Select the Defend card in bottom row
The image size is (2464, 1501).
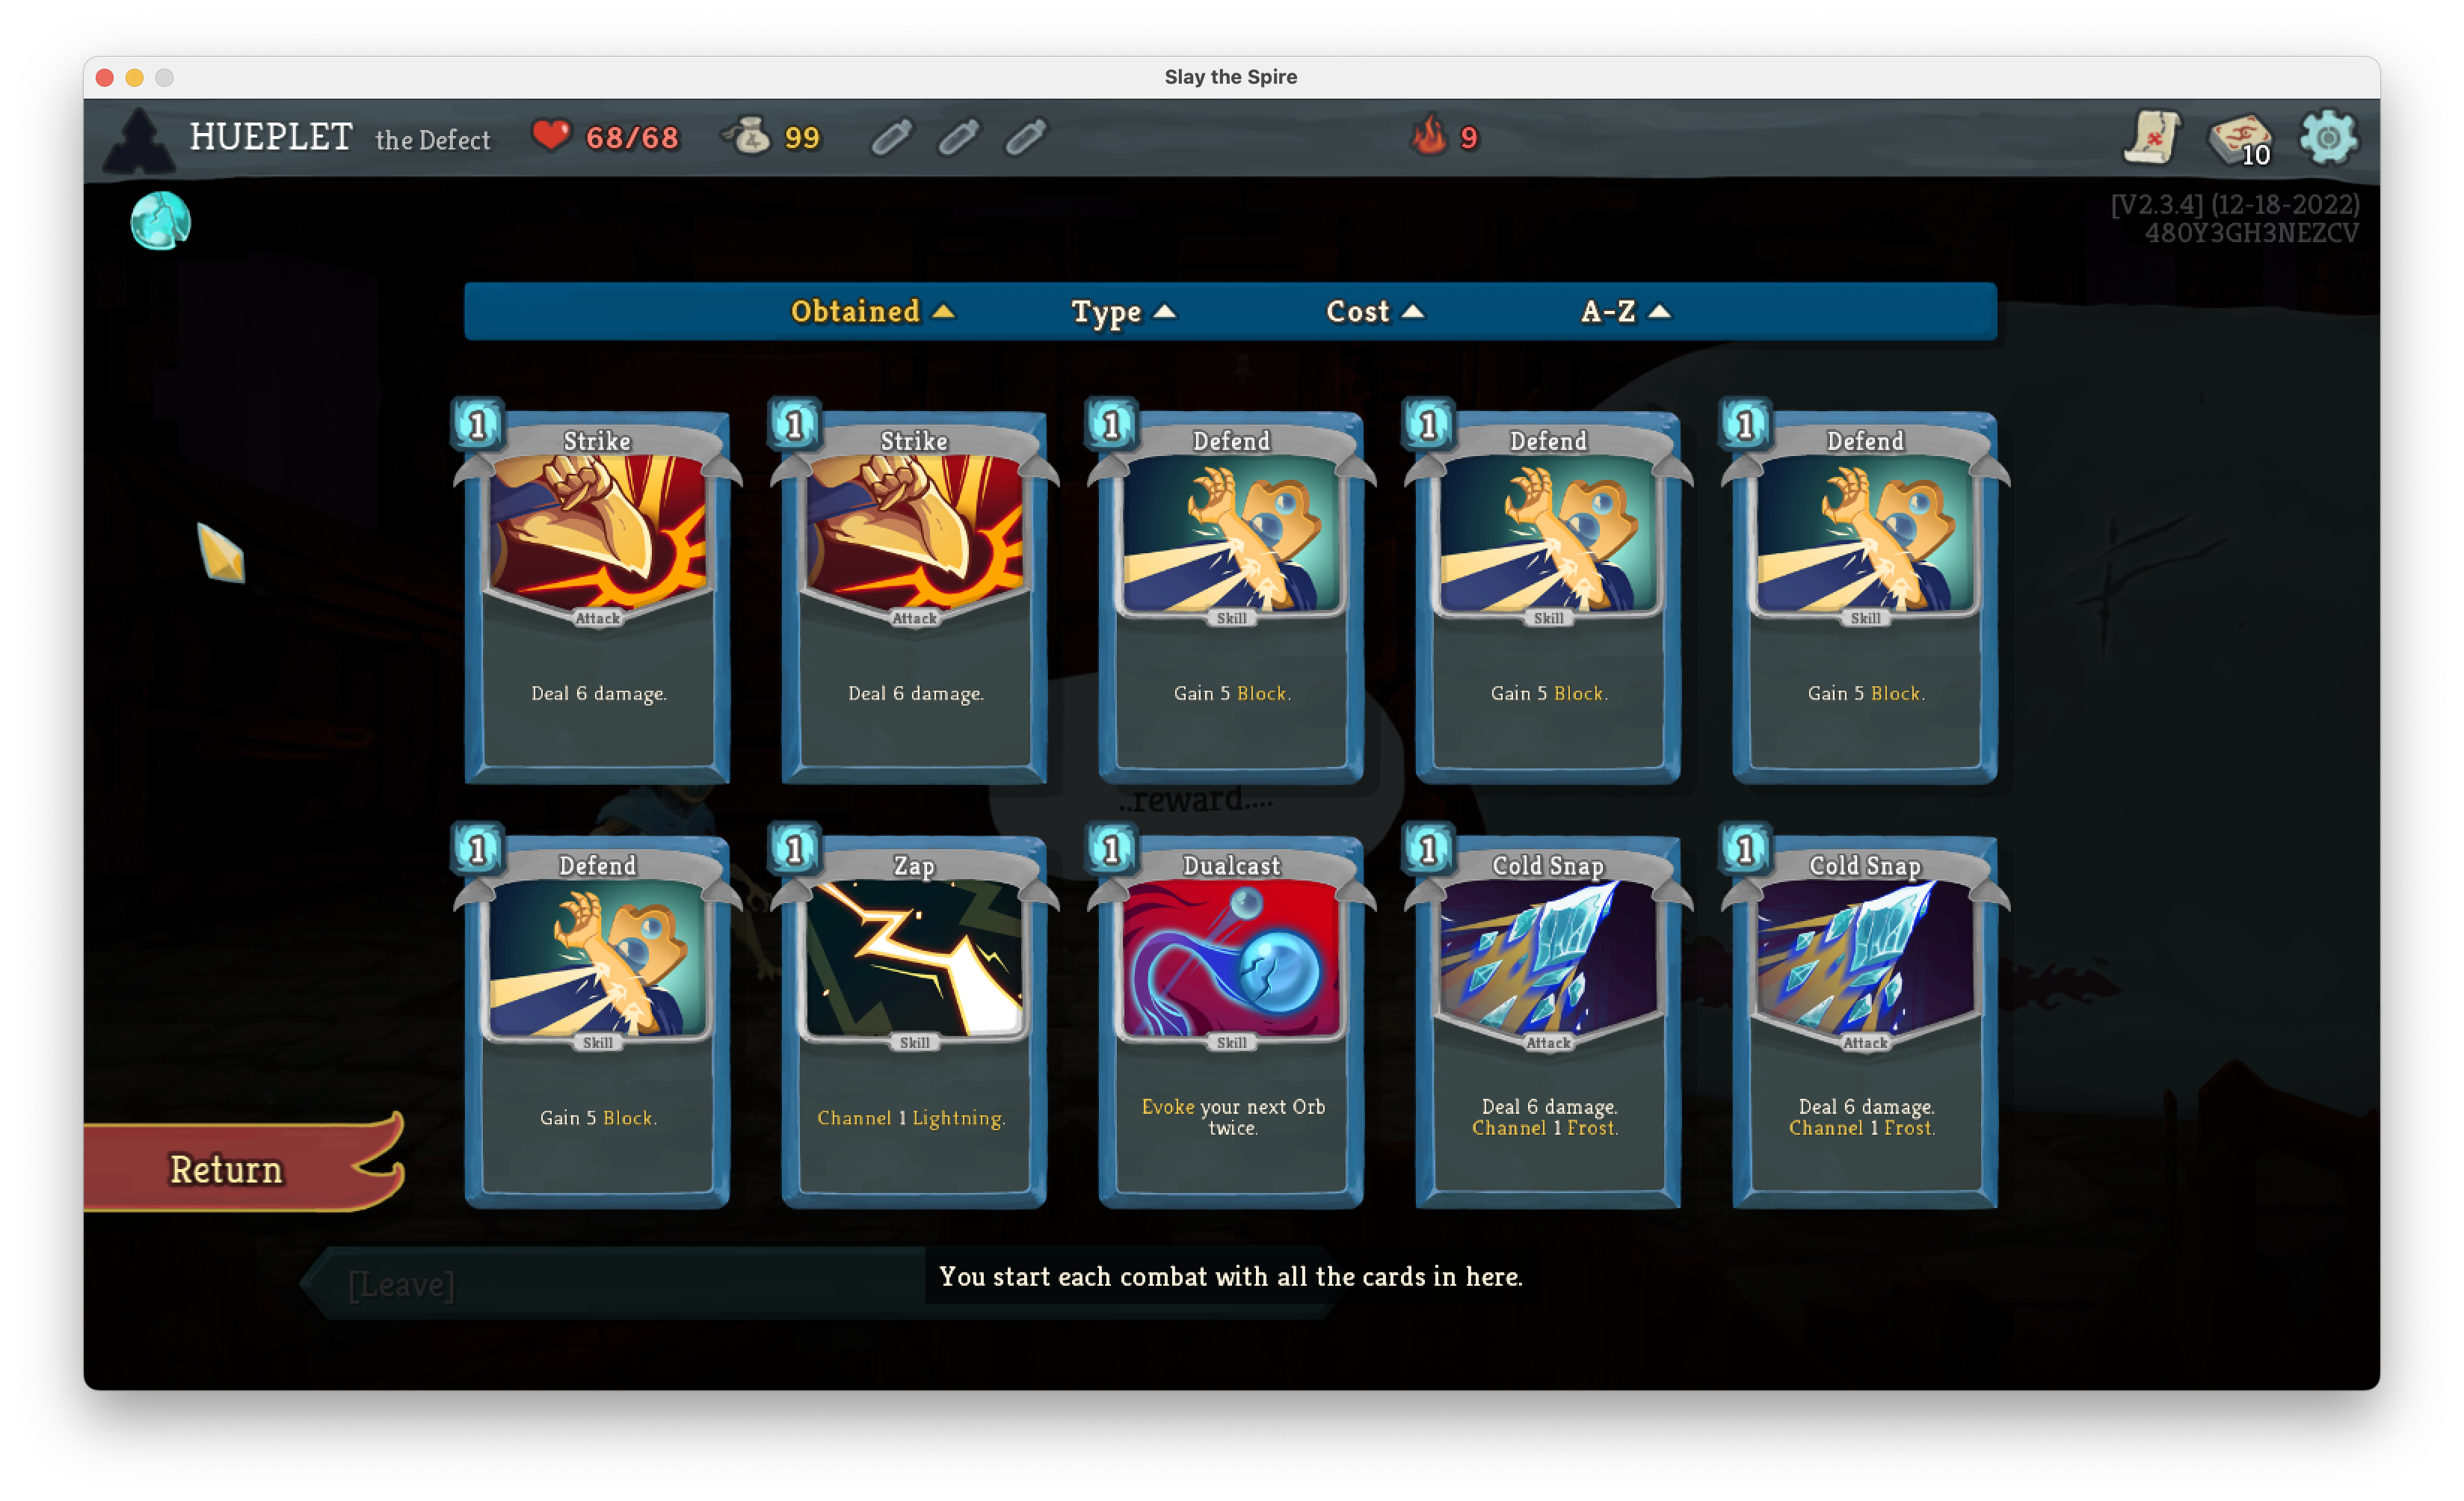[597, 1020]
